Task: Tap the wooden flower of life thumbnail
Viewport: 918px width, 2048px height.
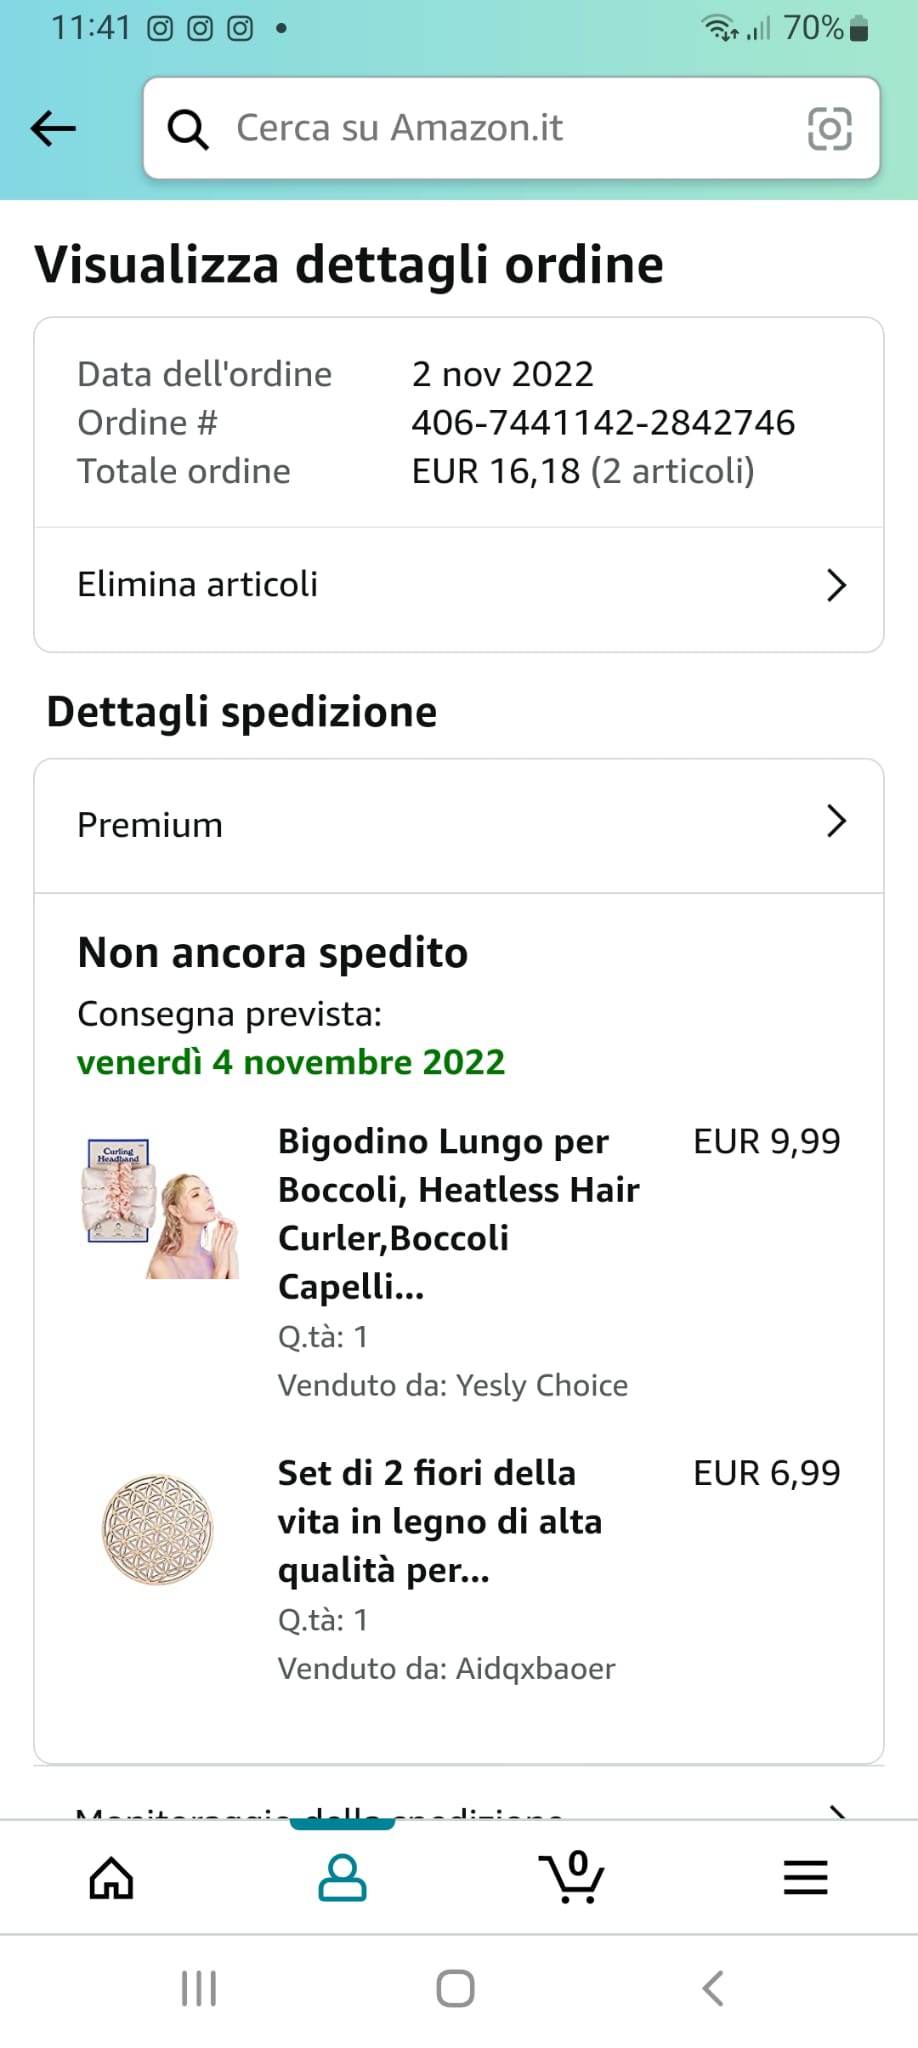Action: click(158, 1529)
